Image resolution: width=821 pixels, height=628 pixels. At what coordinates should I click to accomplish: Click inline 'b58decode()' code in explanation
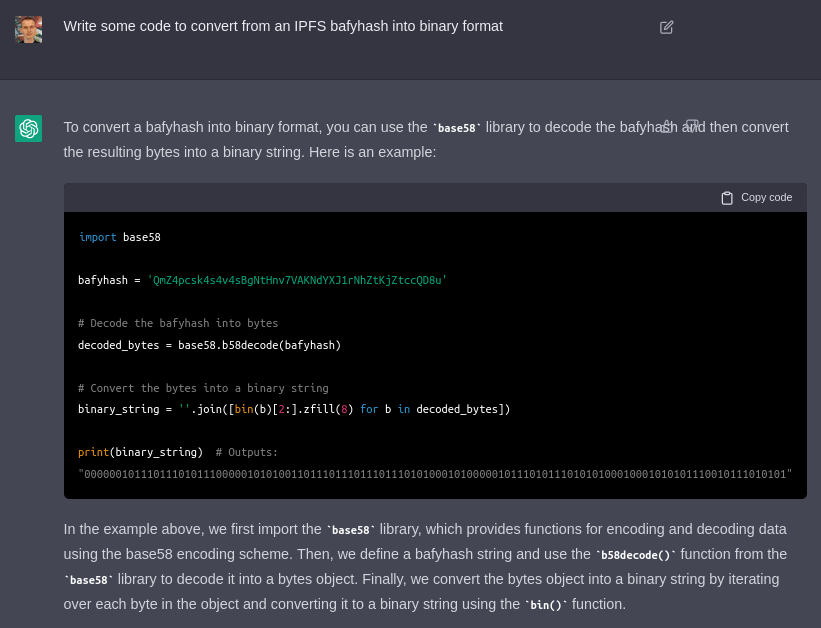[x=635, y=555]
